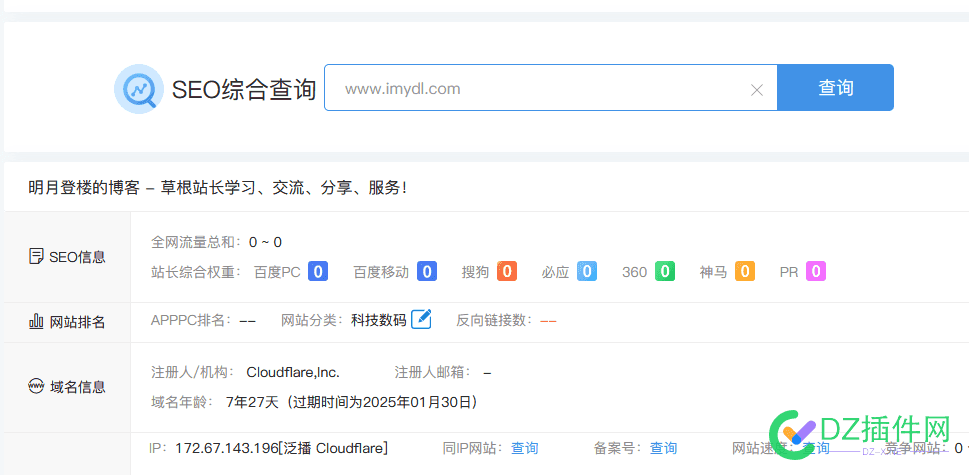969x475 pixels.
Task: Click the SEO综合查询 magnifier logo
Action: point(139,89)
